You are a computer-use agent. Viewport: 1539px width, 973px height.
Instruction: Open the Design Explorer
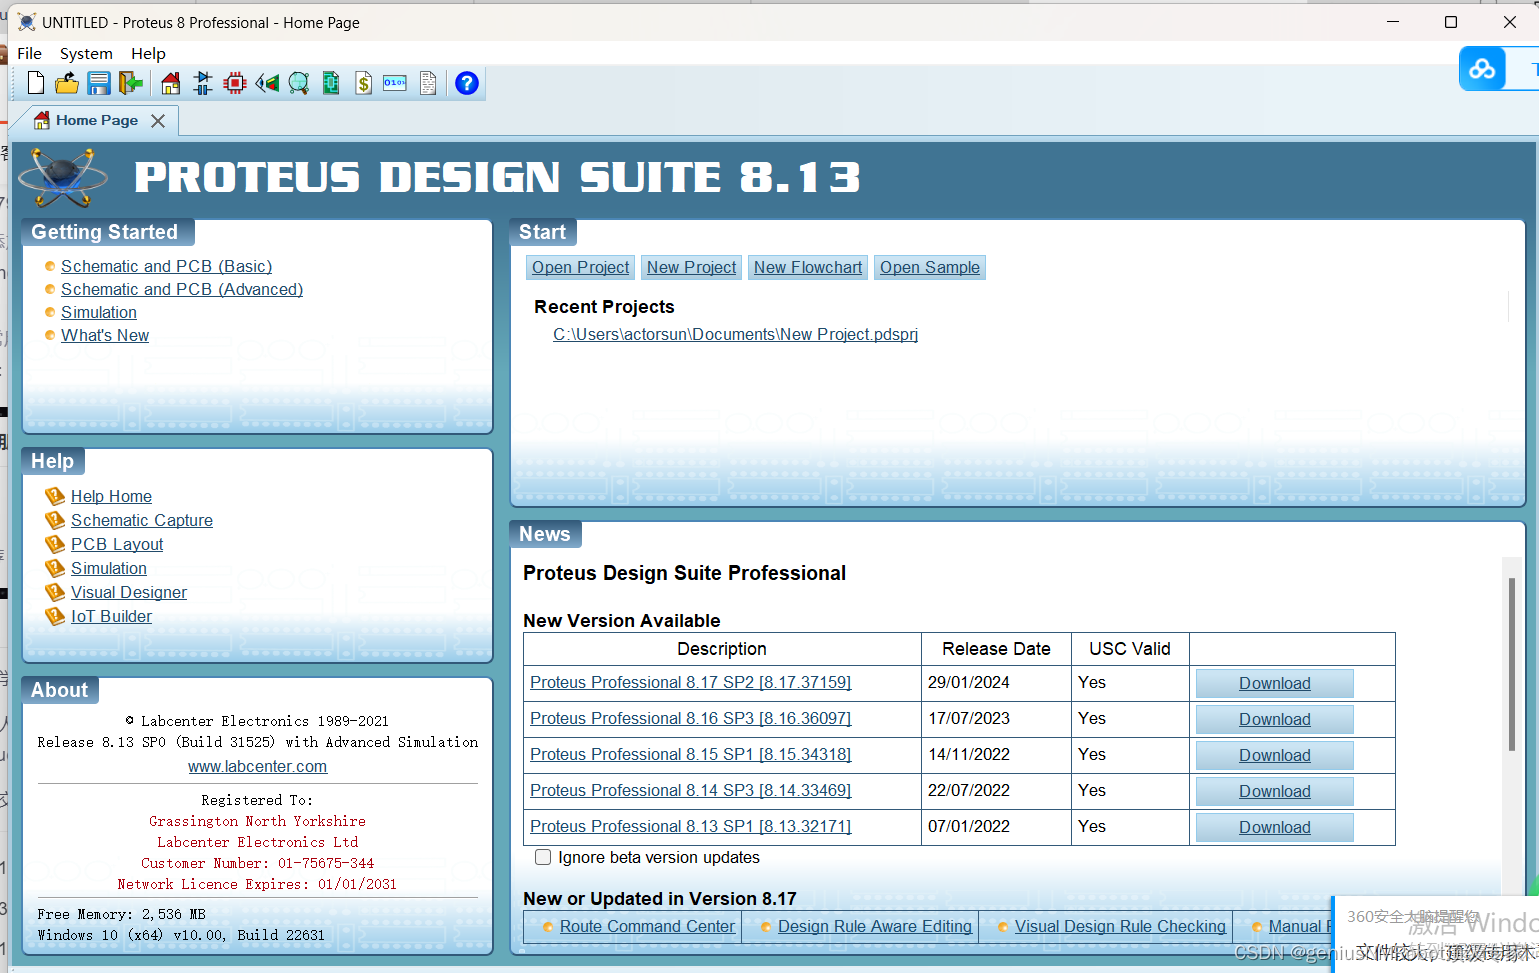331,83
